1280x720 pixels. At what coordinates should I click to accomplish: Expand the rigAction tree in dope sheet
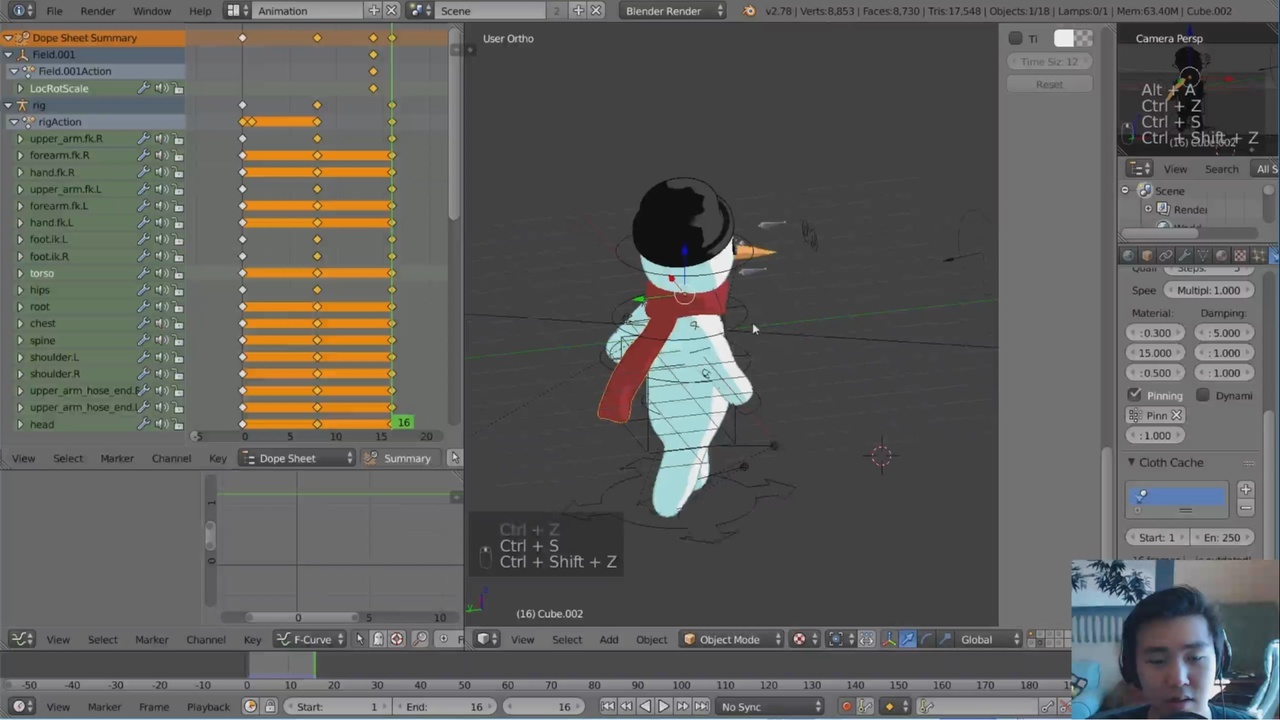14,122
